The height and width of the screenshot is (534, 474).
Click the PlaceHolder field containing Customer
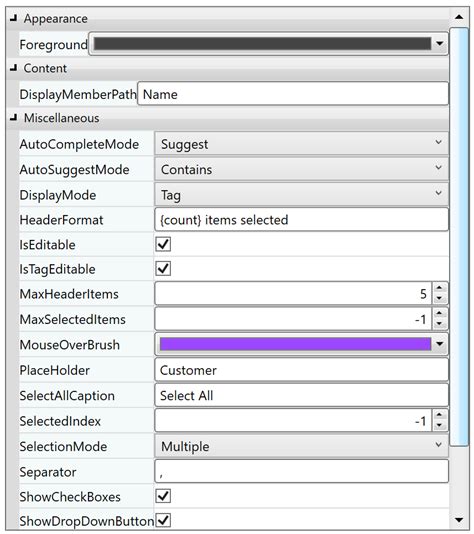(301, 370)
